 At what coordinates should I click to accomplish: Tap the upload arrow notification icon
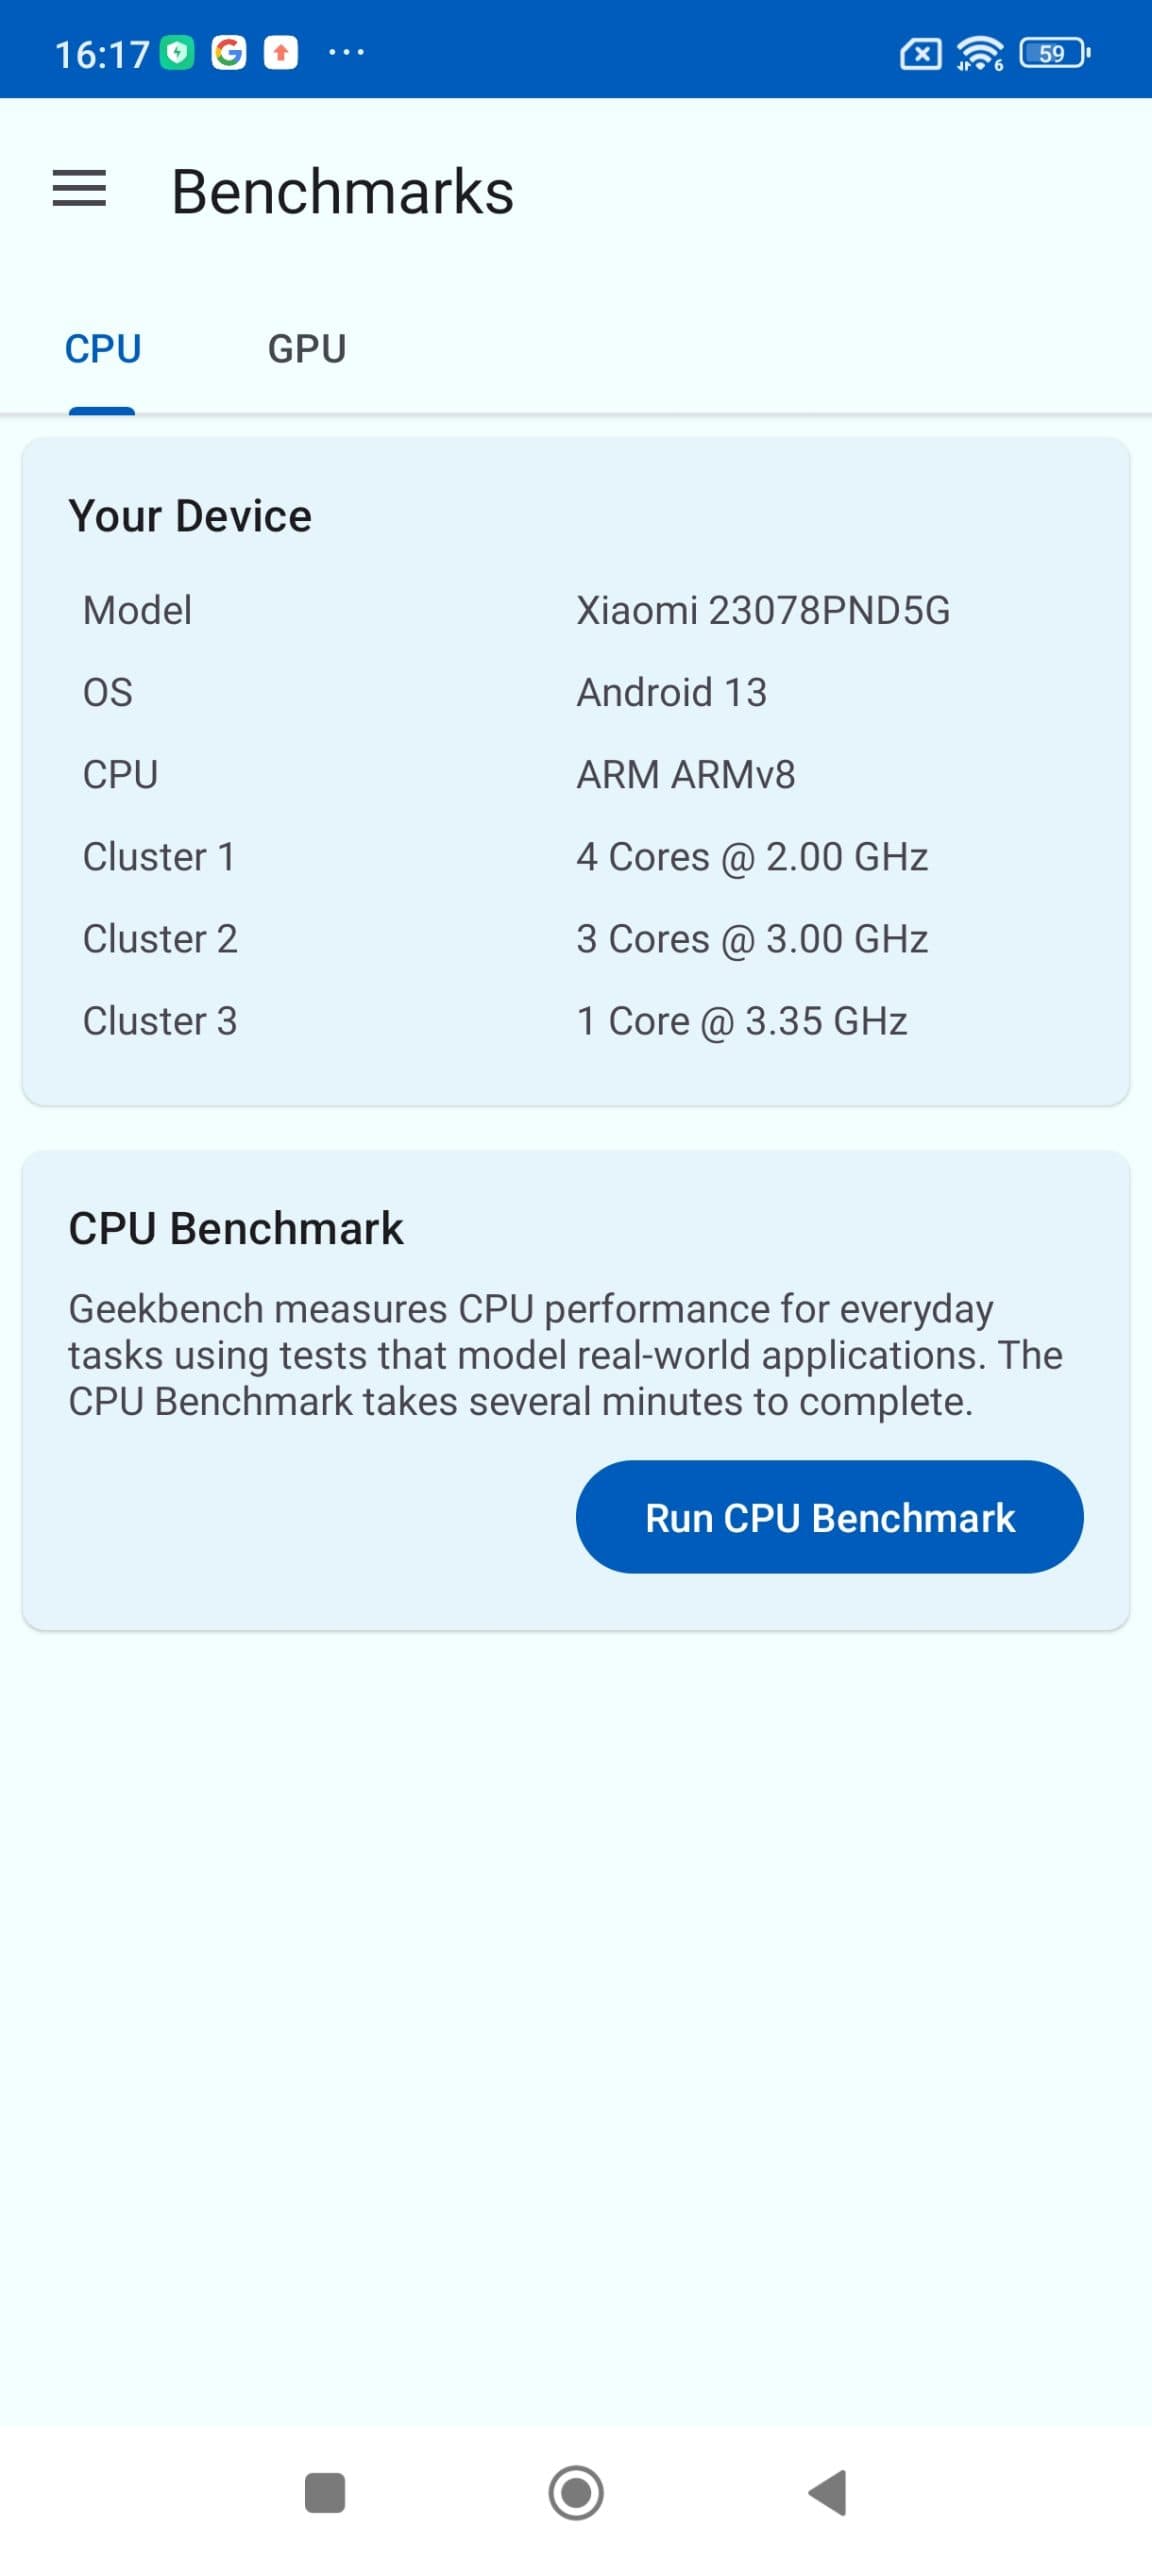(281, 53)
